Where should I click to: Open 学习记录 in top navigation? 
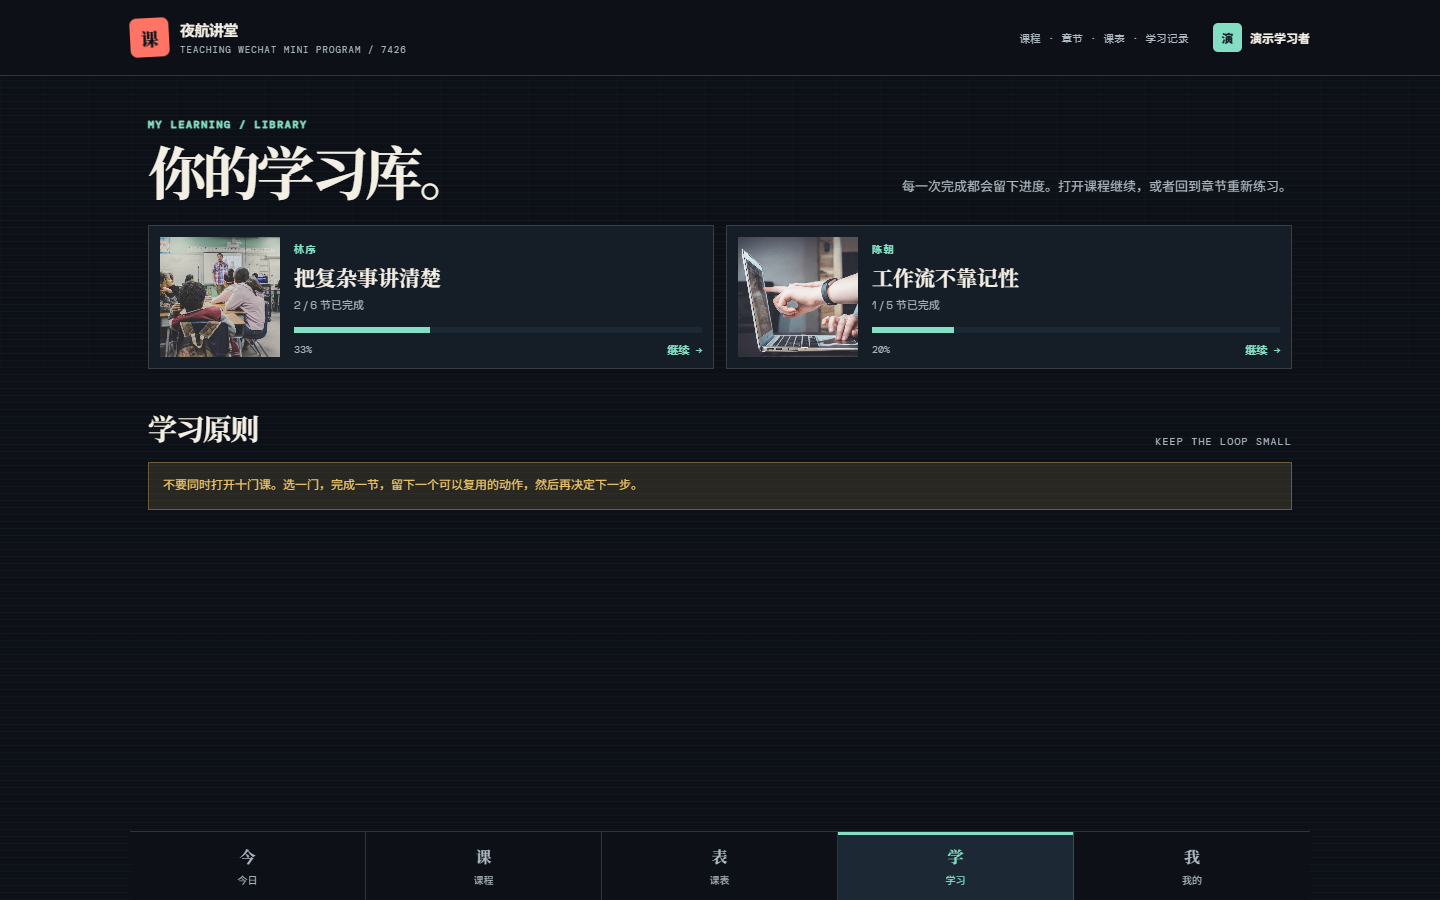pyautogui.click(x=1167, y=38)
